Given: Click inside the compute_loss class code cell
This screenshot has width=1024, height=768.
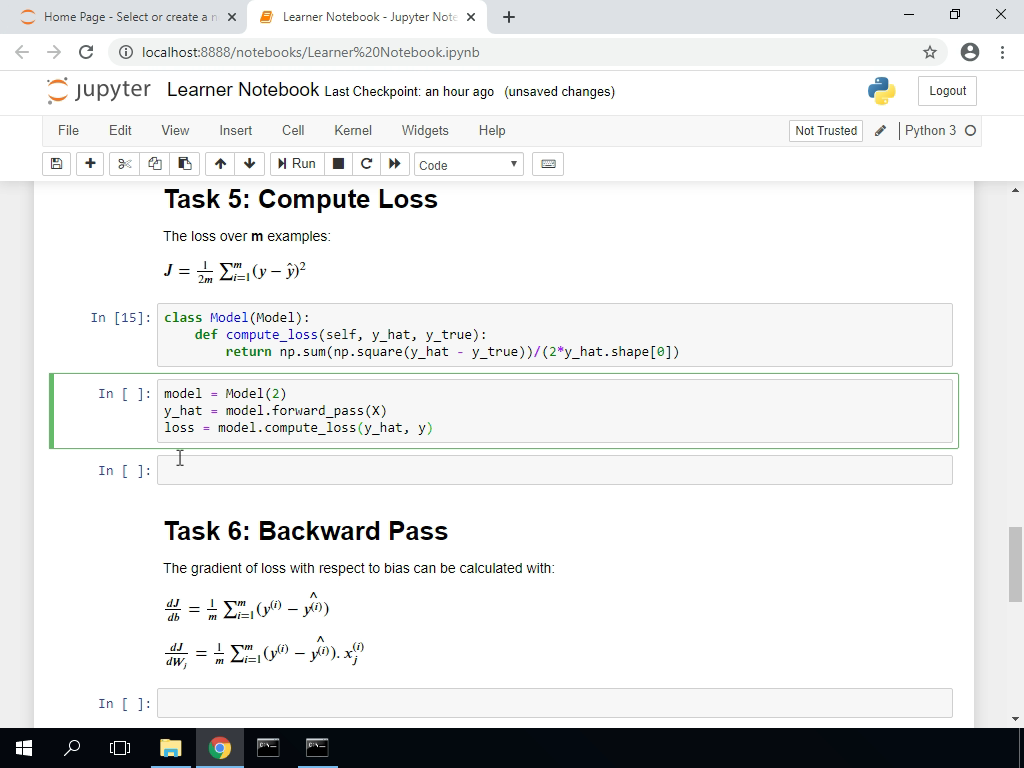Looking at the screenshot, I should point(554,335).
